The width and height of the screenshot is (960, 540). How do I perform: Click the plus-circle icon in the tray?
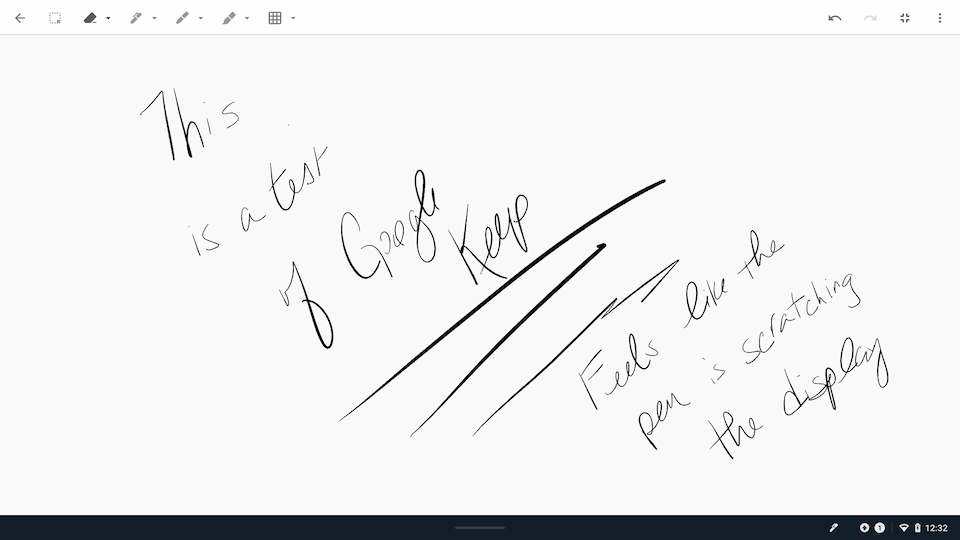pos(864,527)
